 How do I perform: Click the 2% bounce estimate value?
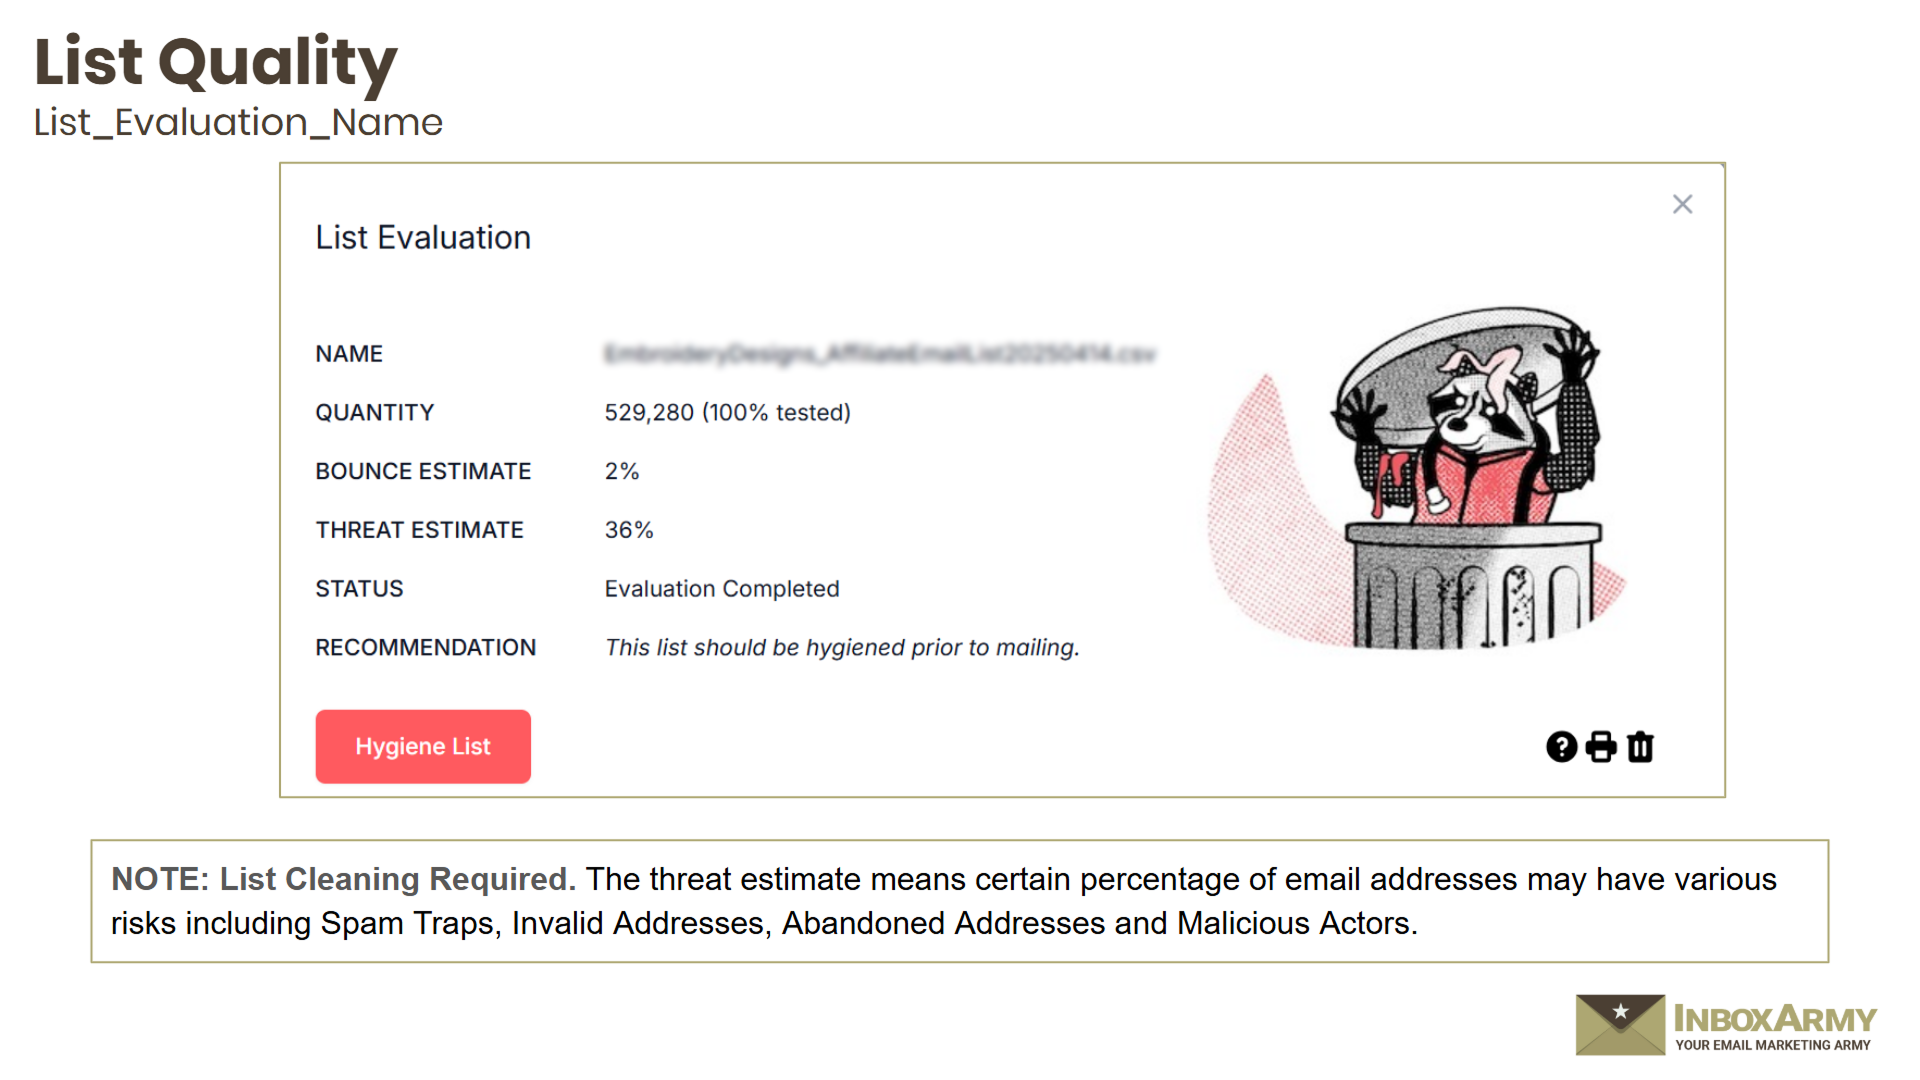622,472
